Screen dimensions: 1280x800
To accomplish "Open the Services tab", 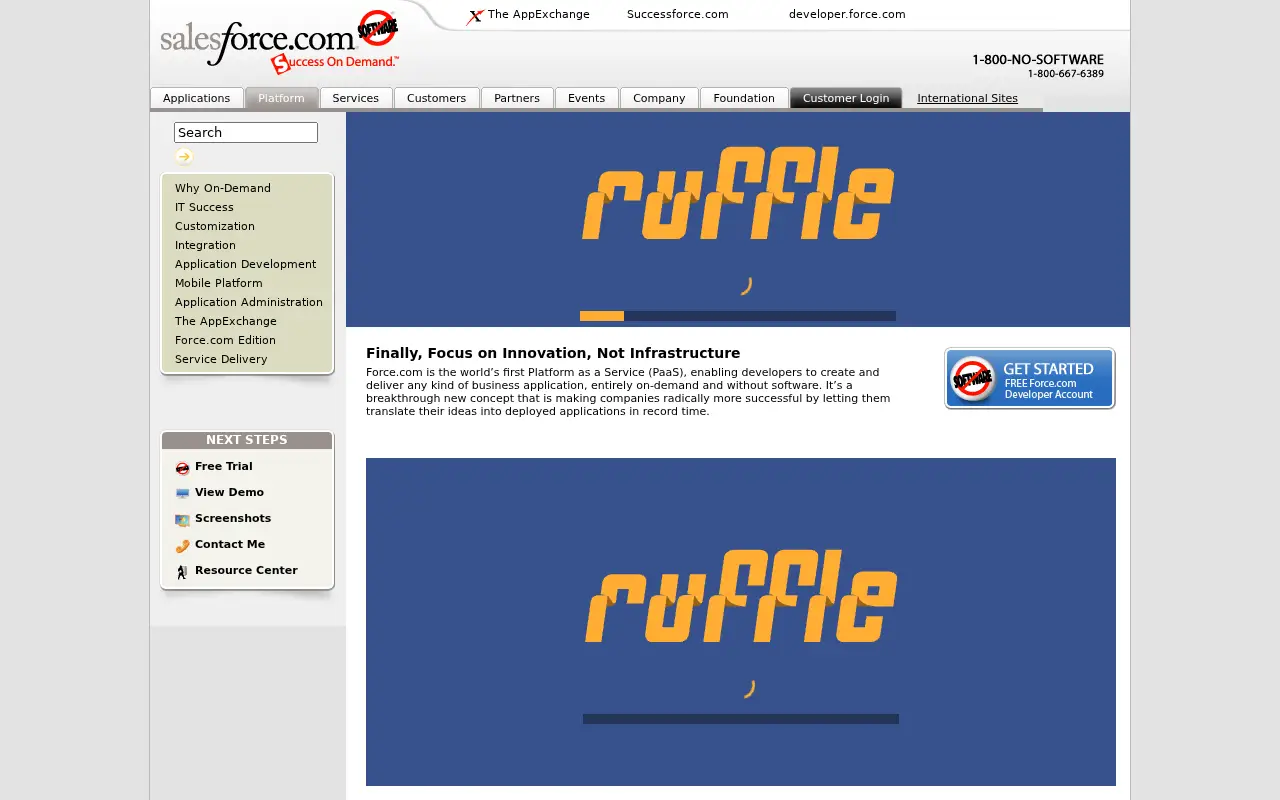I will point(356,98).
